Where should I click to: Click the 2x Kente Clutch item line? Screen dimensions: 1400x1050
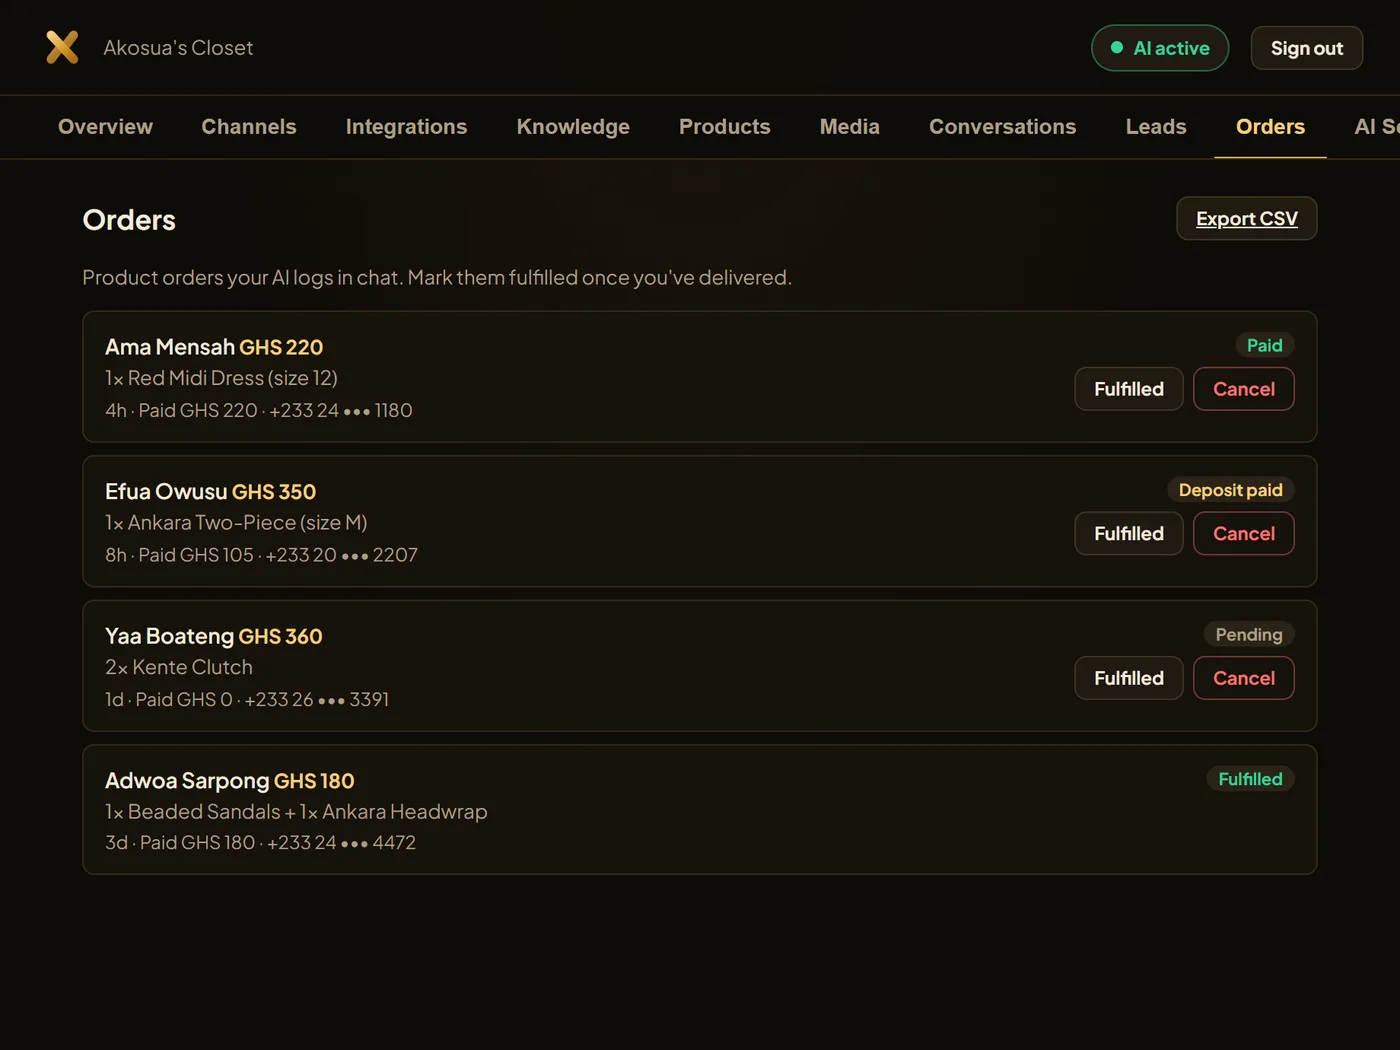pos(179,667)
